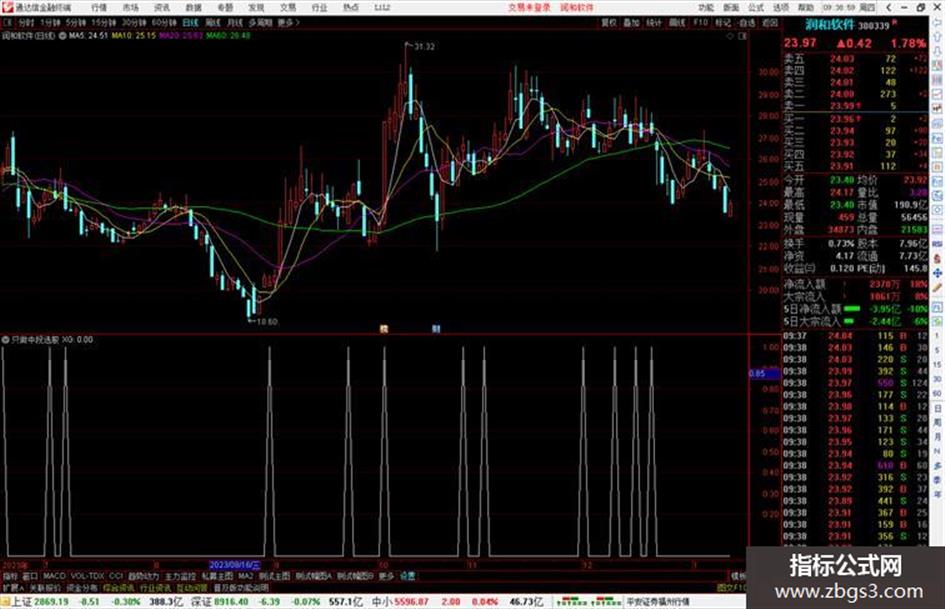Open the 交易 menu
Viewport: 945px width, 609px height.
288,8
